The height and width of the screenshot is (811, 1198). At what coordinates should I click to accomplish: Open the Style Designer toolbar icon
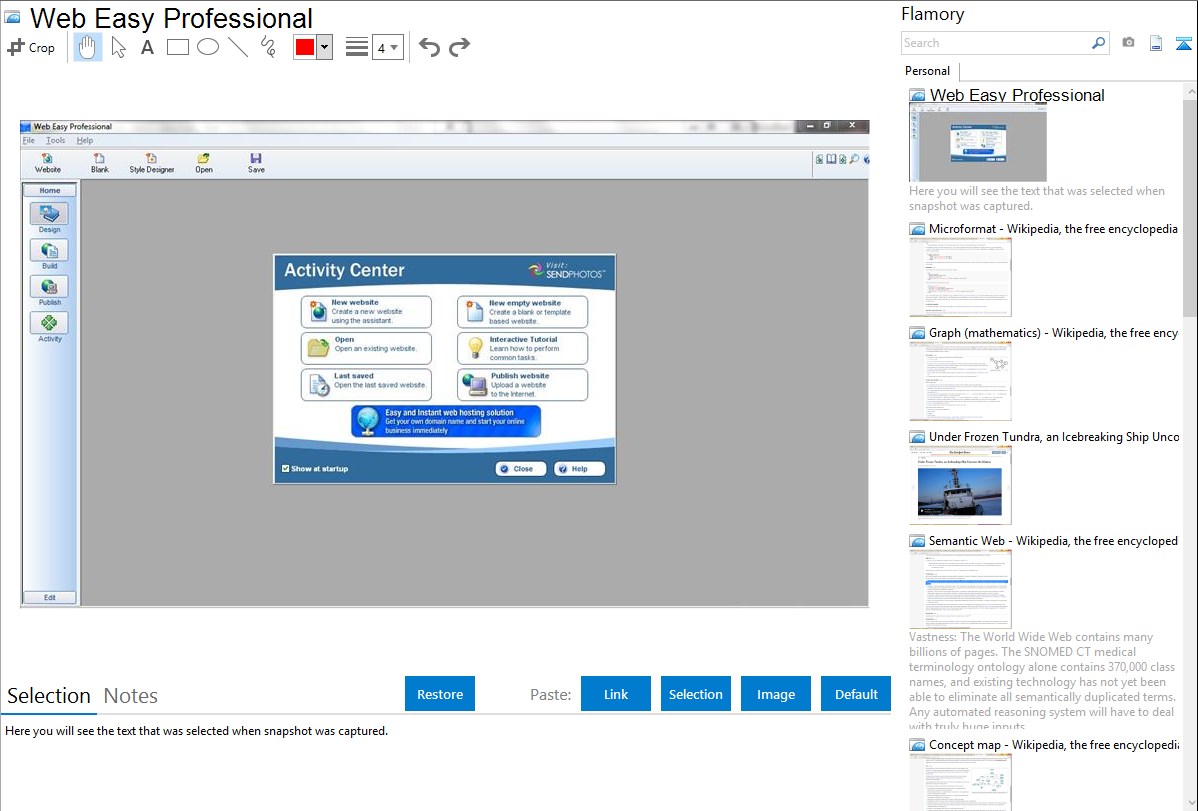(x=151, y=163)
